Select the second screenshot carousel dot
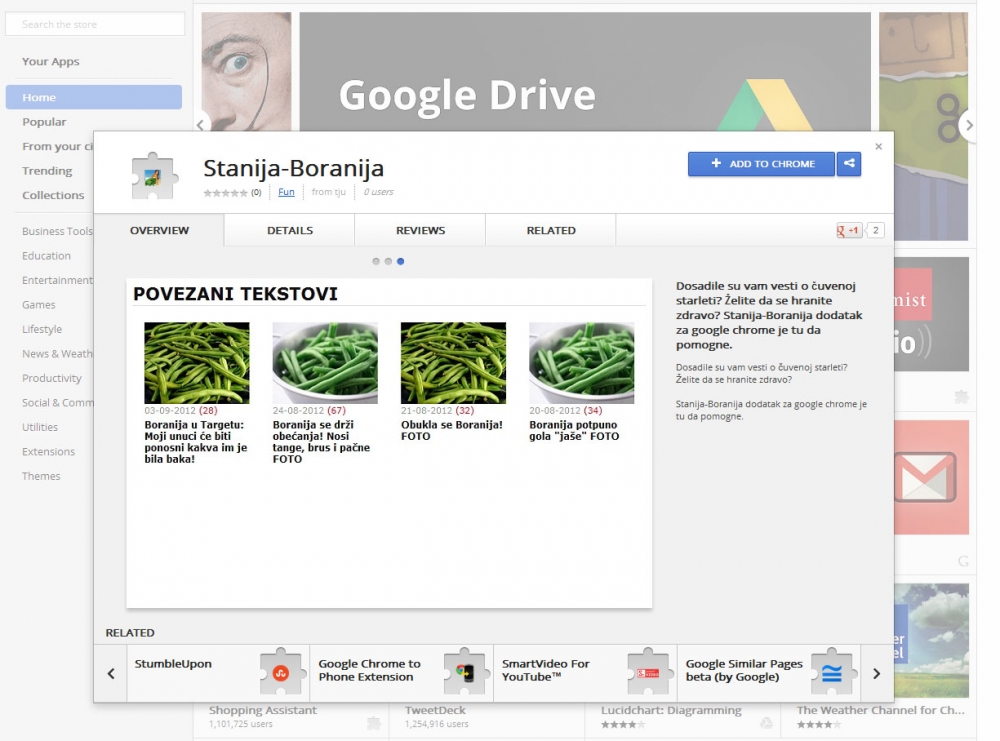Screen dimensions: 1000x741 tap(388, 261)
